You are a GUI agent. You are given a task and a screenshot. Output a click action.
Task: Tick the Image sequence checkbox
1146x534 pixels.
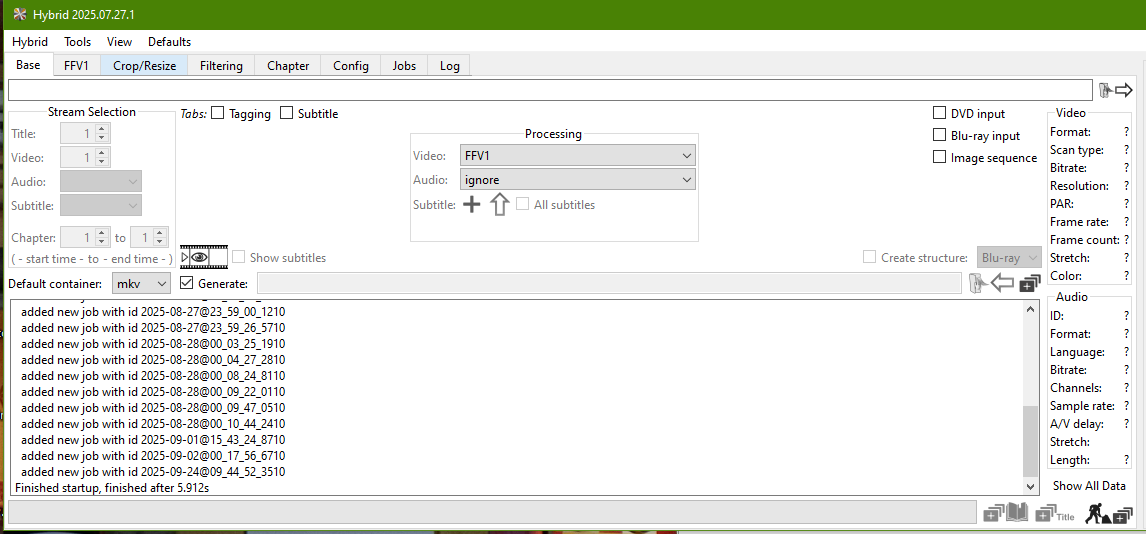point(939,158)
